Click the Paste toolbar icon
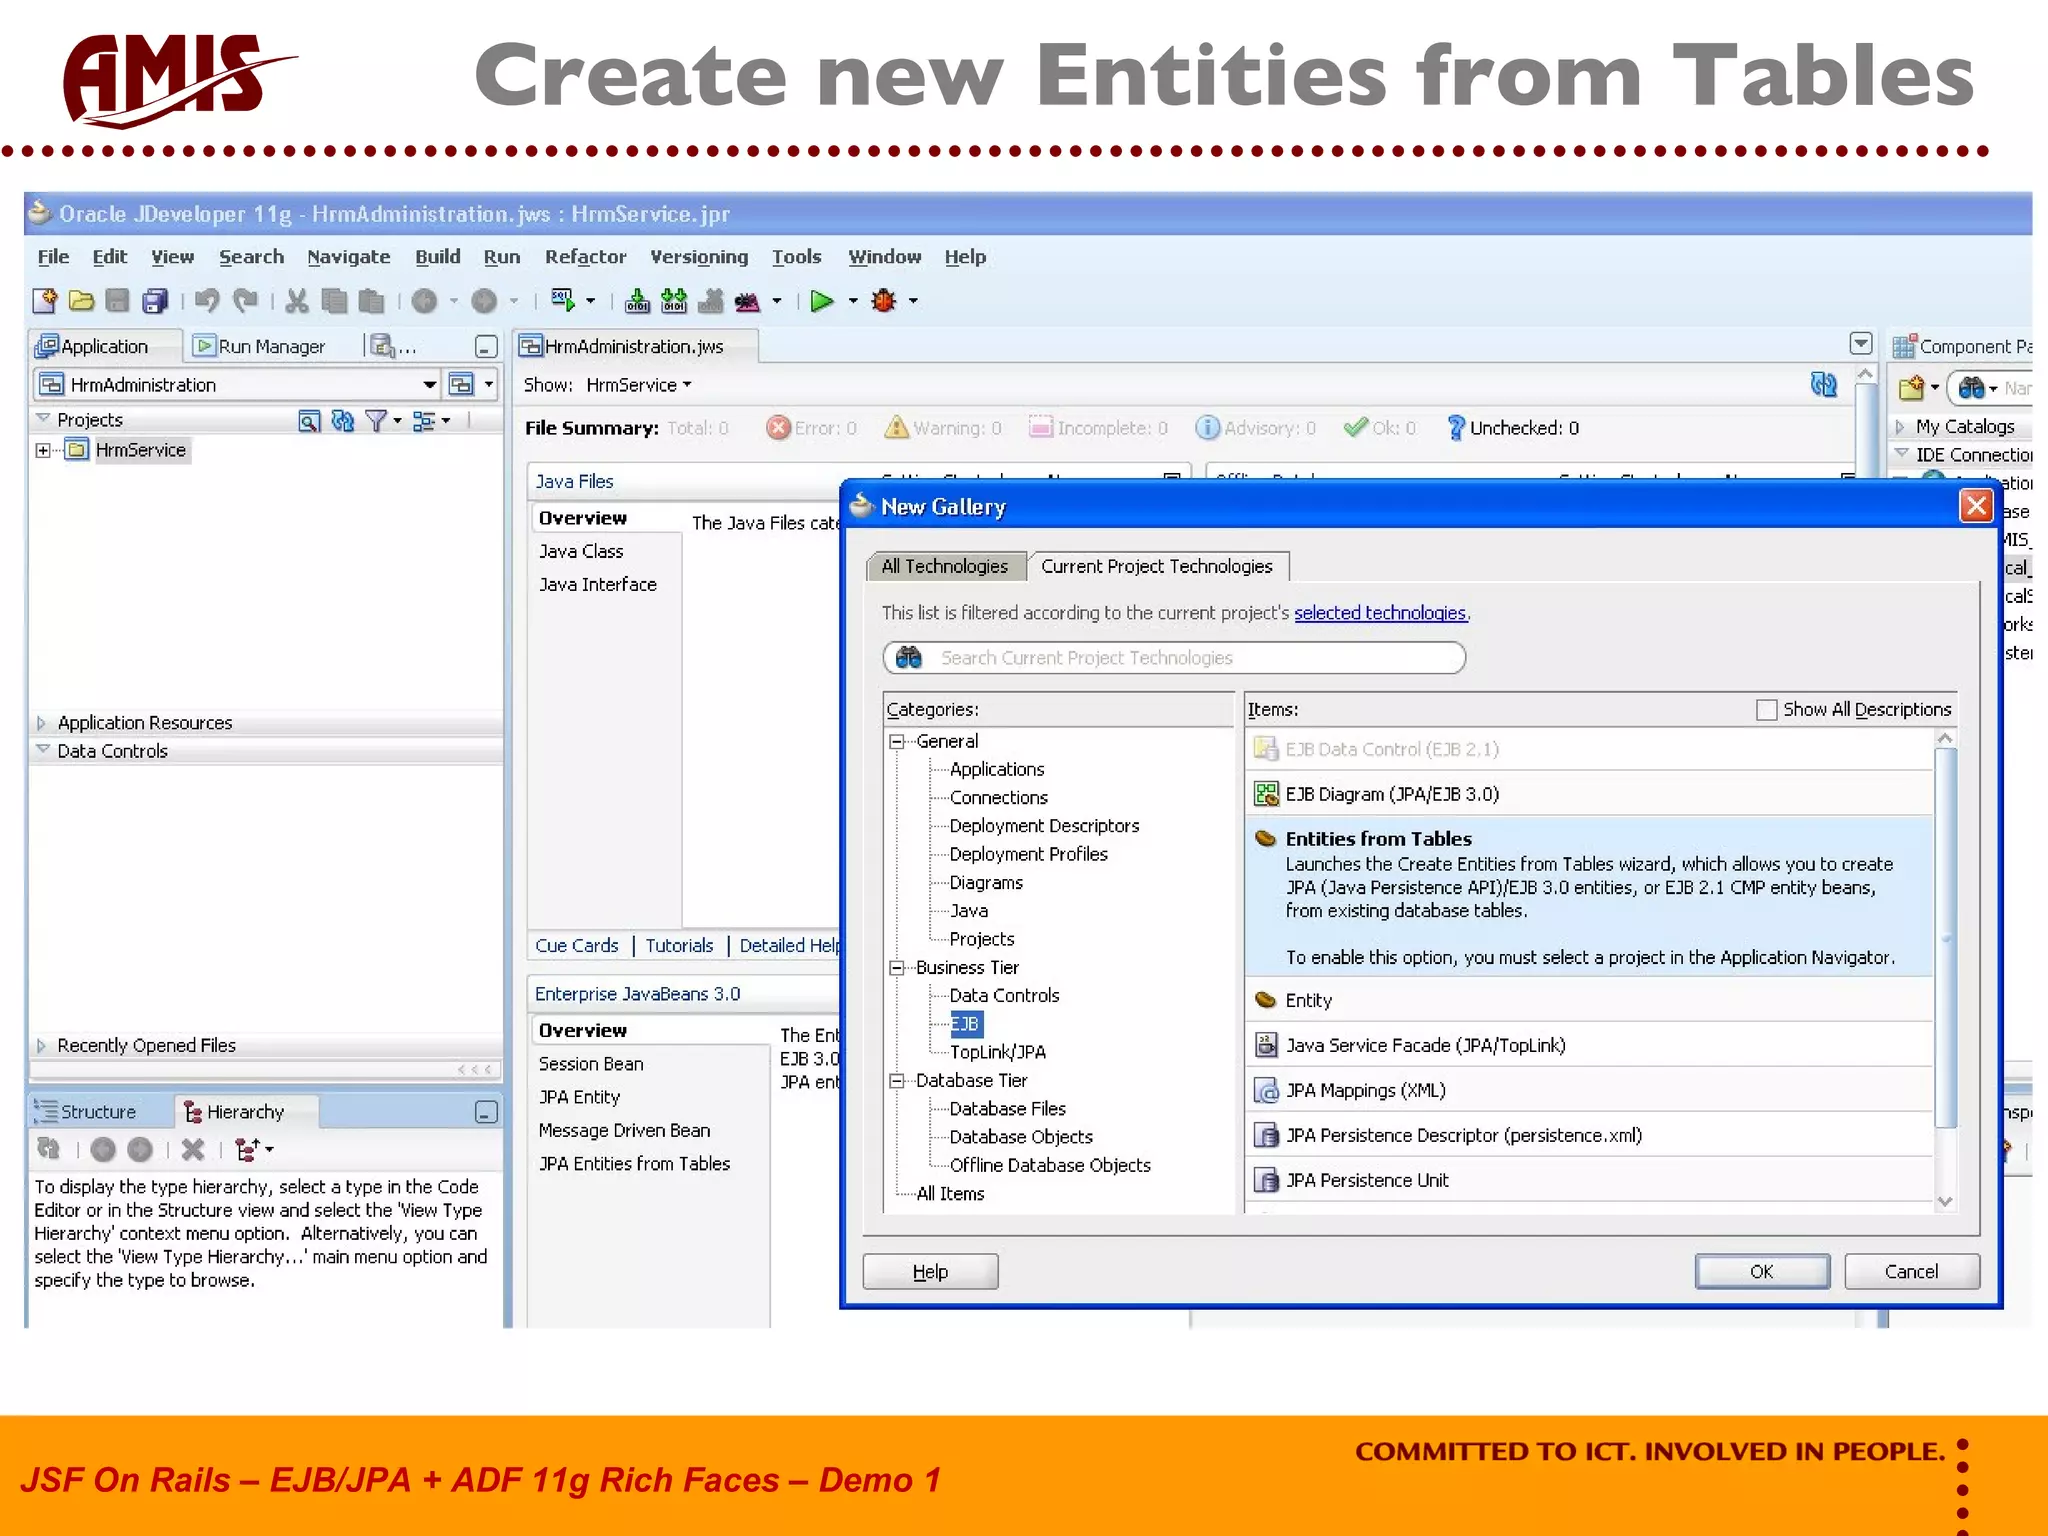Screen dimensions: 2048x1536 (x=371, y=300)
